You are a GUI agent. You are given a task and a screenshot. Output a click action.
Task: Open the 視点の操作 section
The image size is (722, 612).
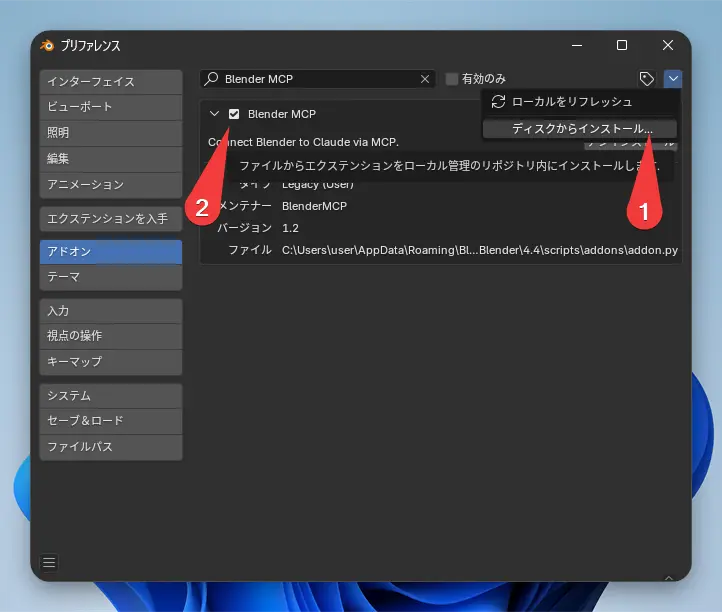pyautogui.click(x=111, y=336)
